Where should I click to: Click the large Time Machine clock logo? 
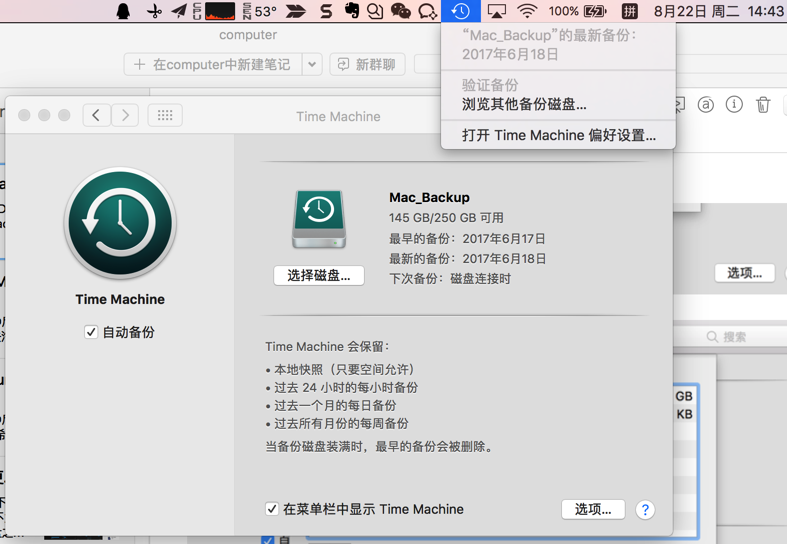pos(120,223)
